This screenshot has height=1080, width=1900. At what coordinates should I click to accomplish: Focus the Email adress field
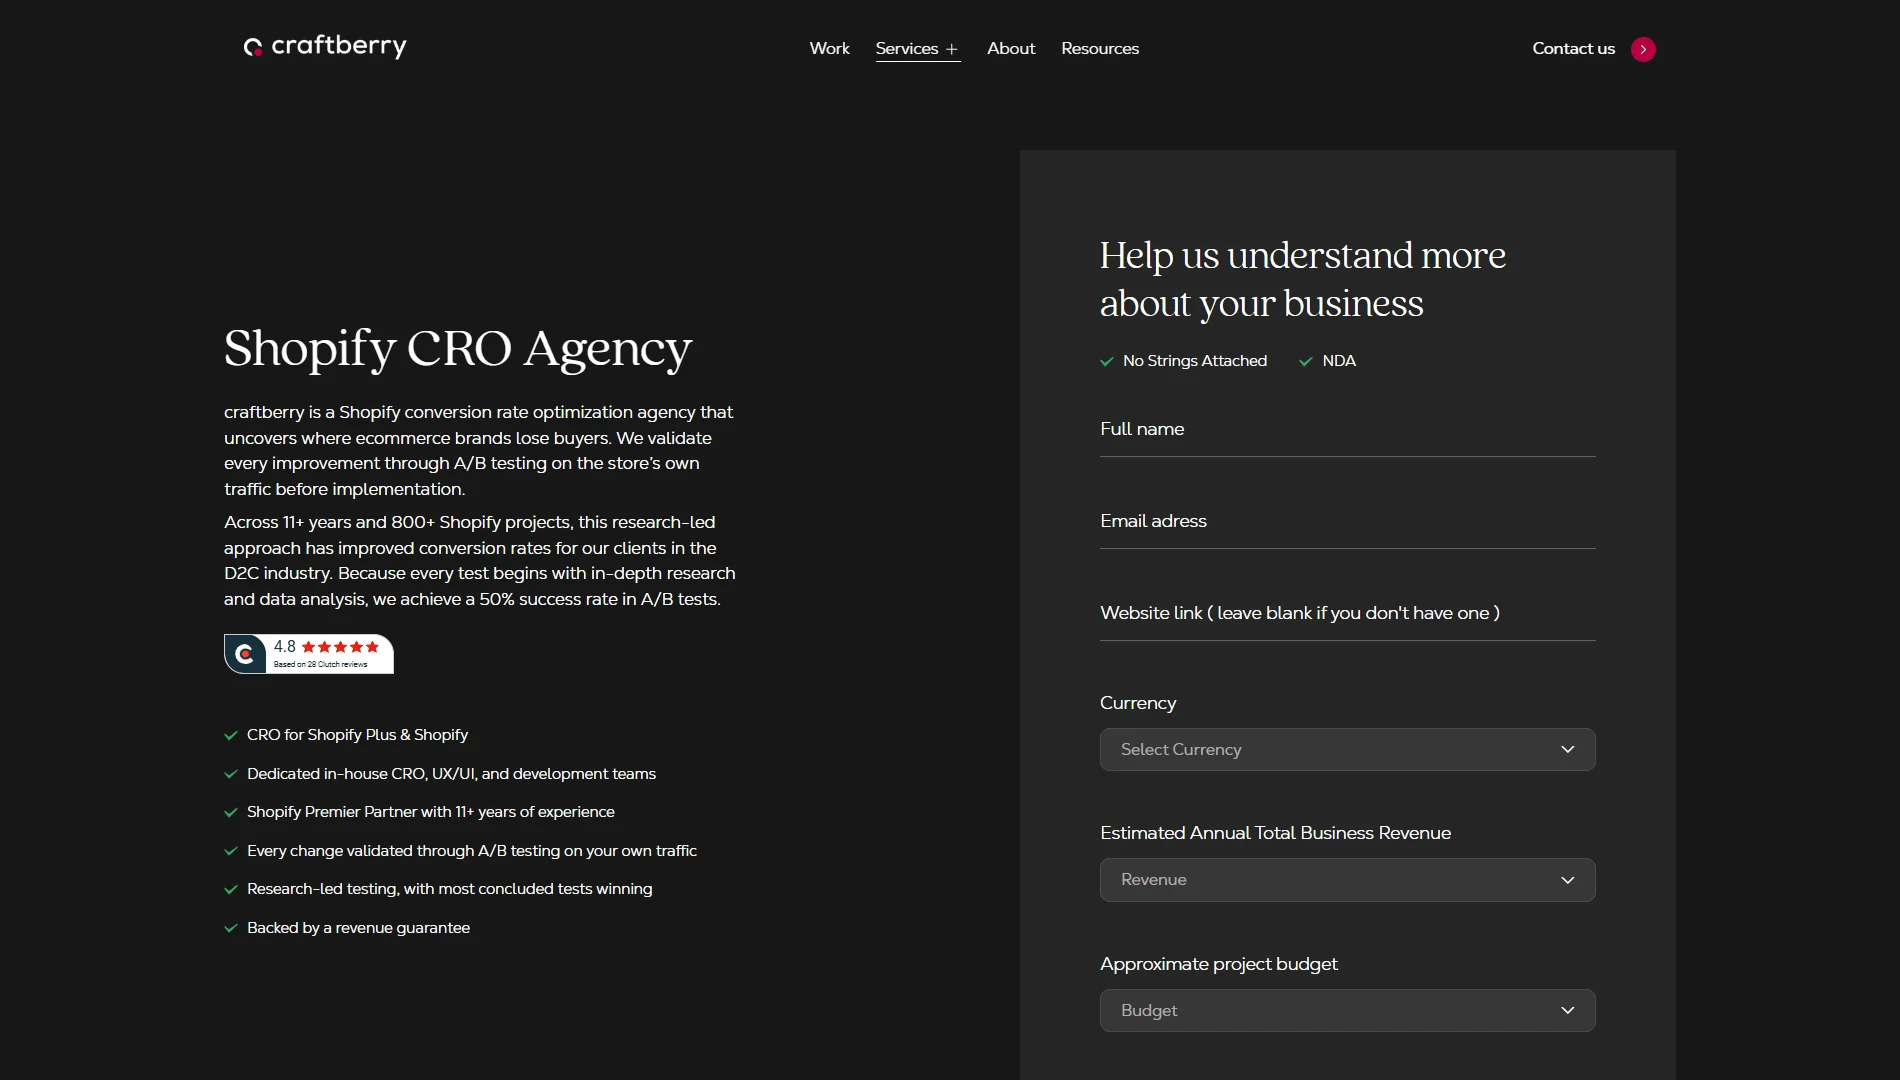[1348, 522]
